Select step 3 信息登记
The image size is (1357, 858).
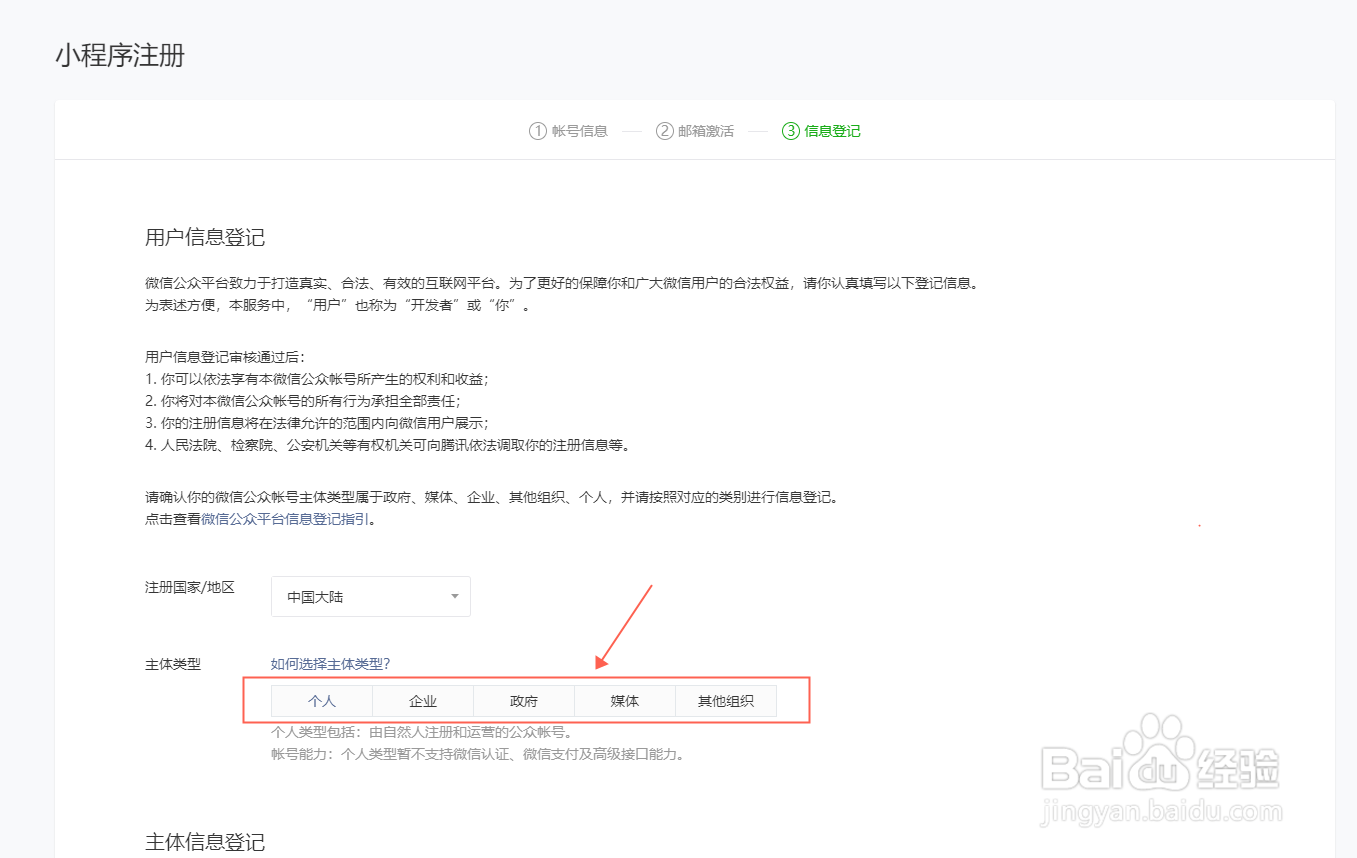pyautogui.click(x=821, y=131)
